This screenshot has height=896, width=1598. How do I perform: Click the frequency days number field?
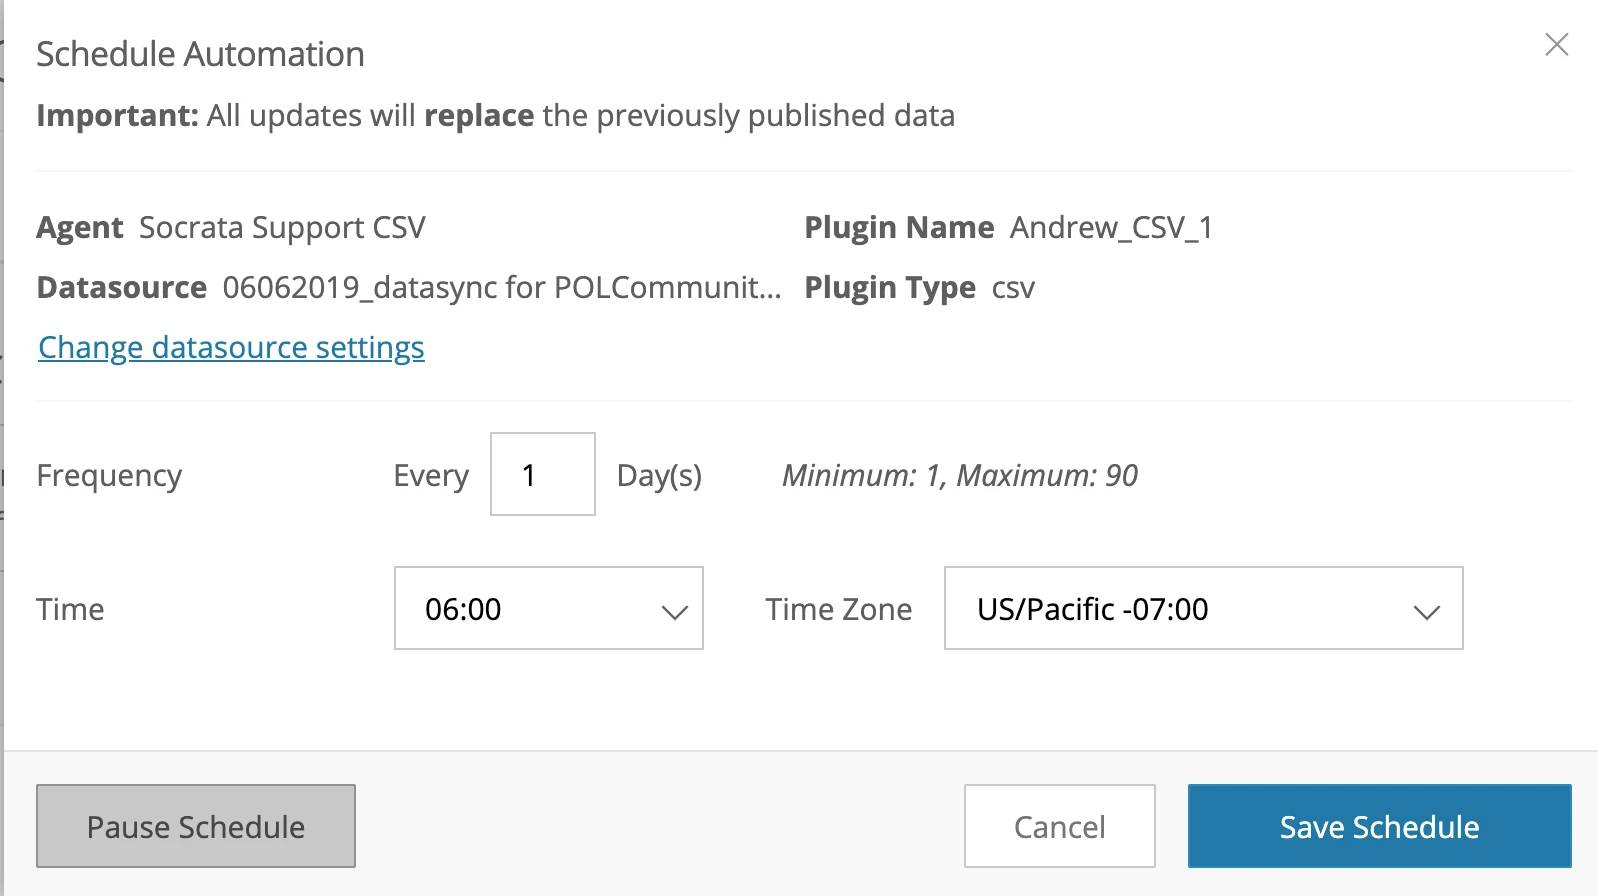[543, 474]
